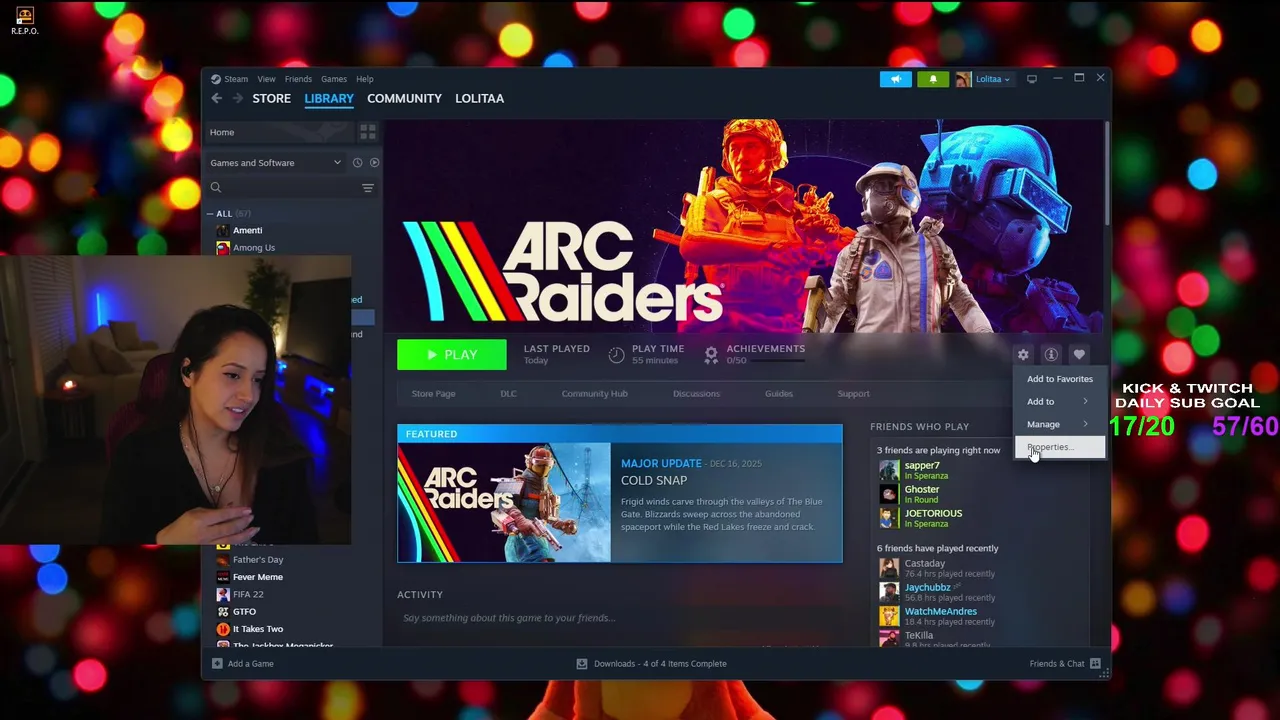Open the Support link
This screenshot has width=1280, height=720.
pos(853,394)
